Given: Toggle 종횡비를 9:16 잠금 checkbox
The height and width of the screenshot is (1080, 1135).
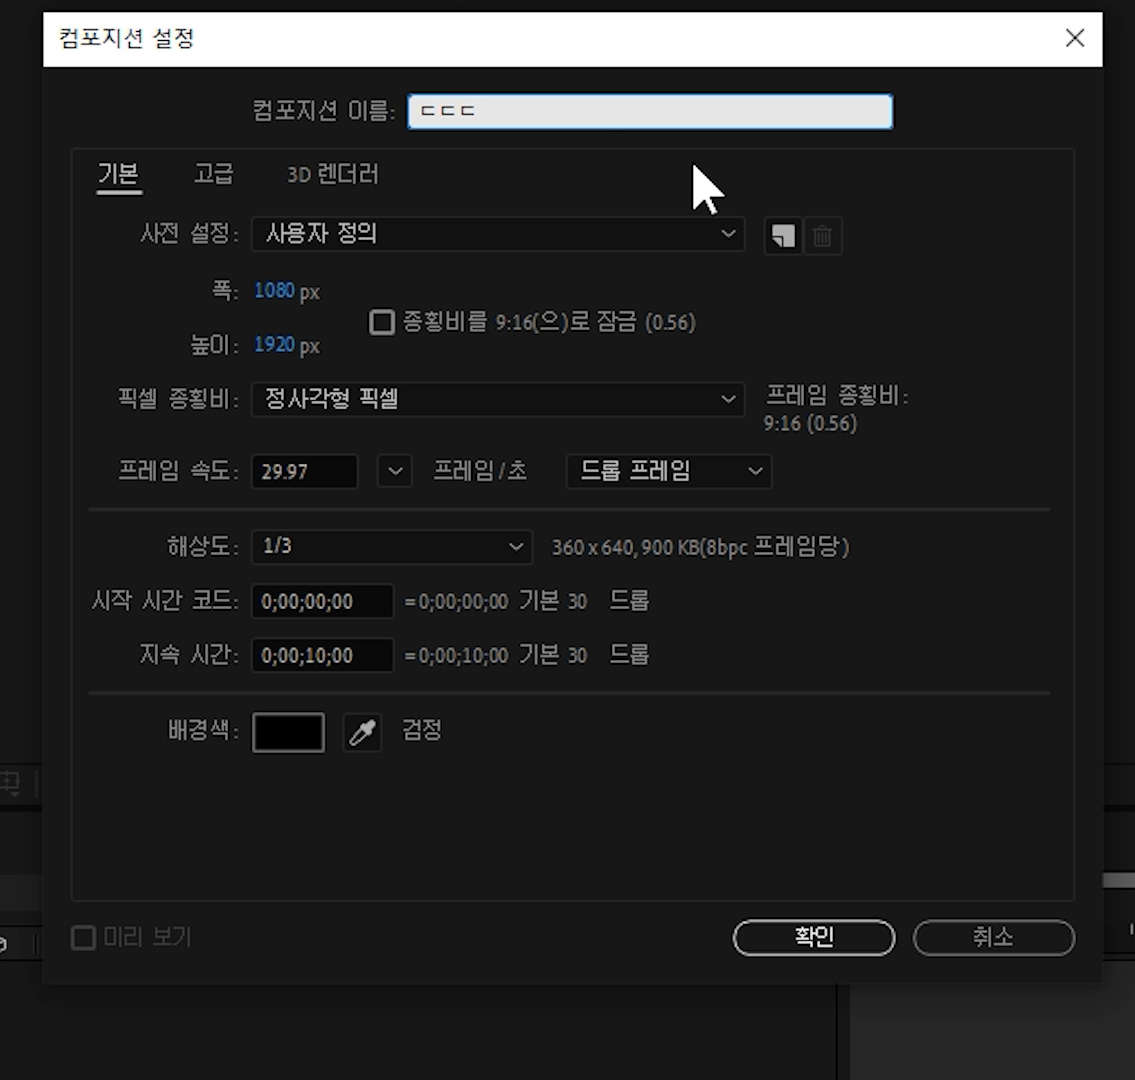Looking at the screenshot, I should [x=382, y=322].
